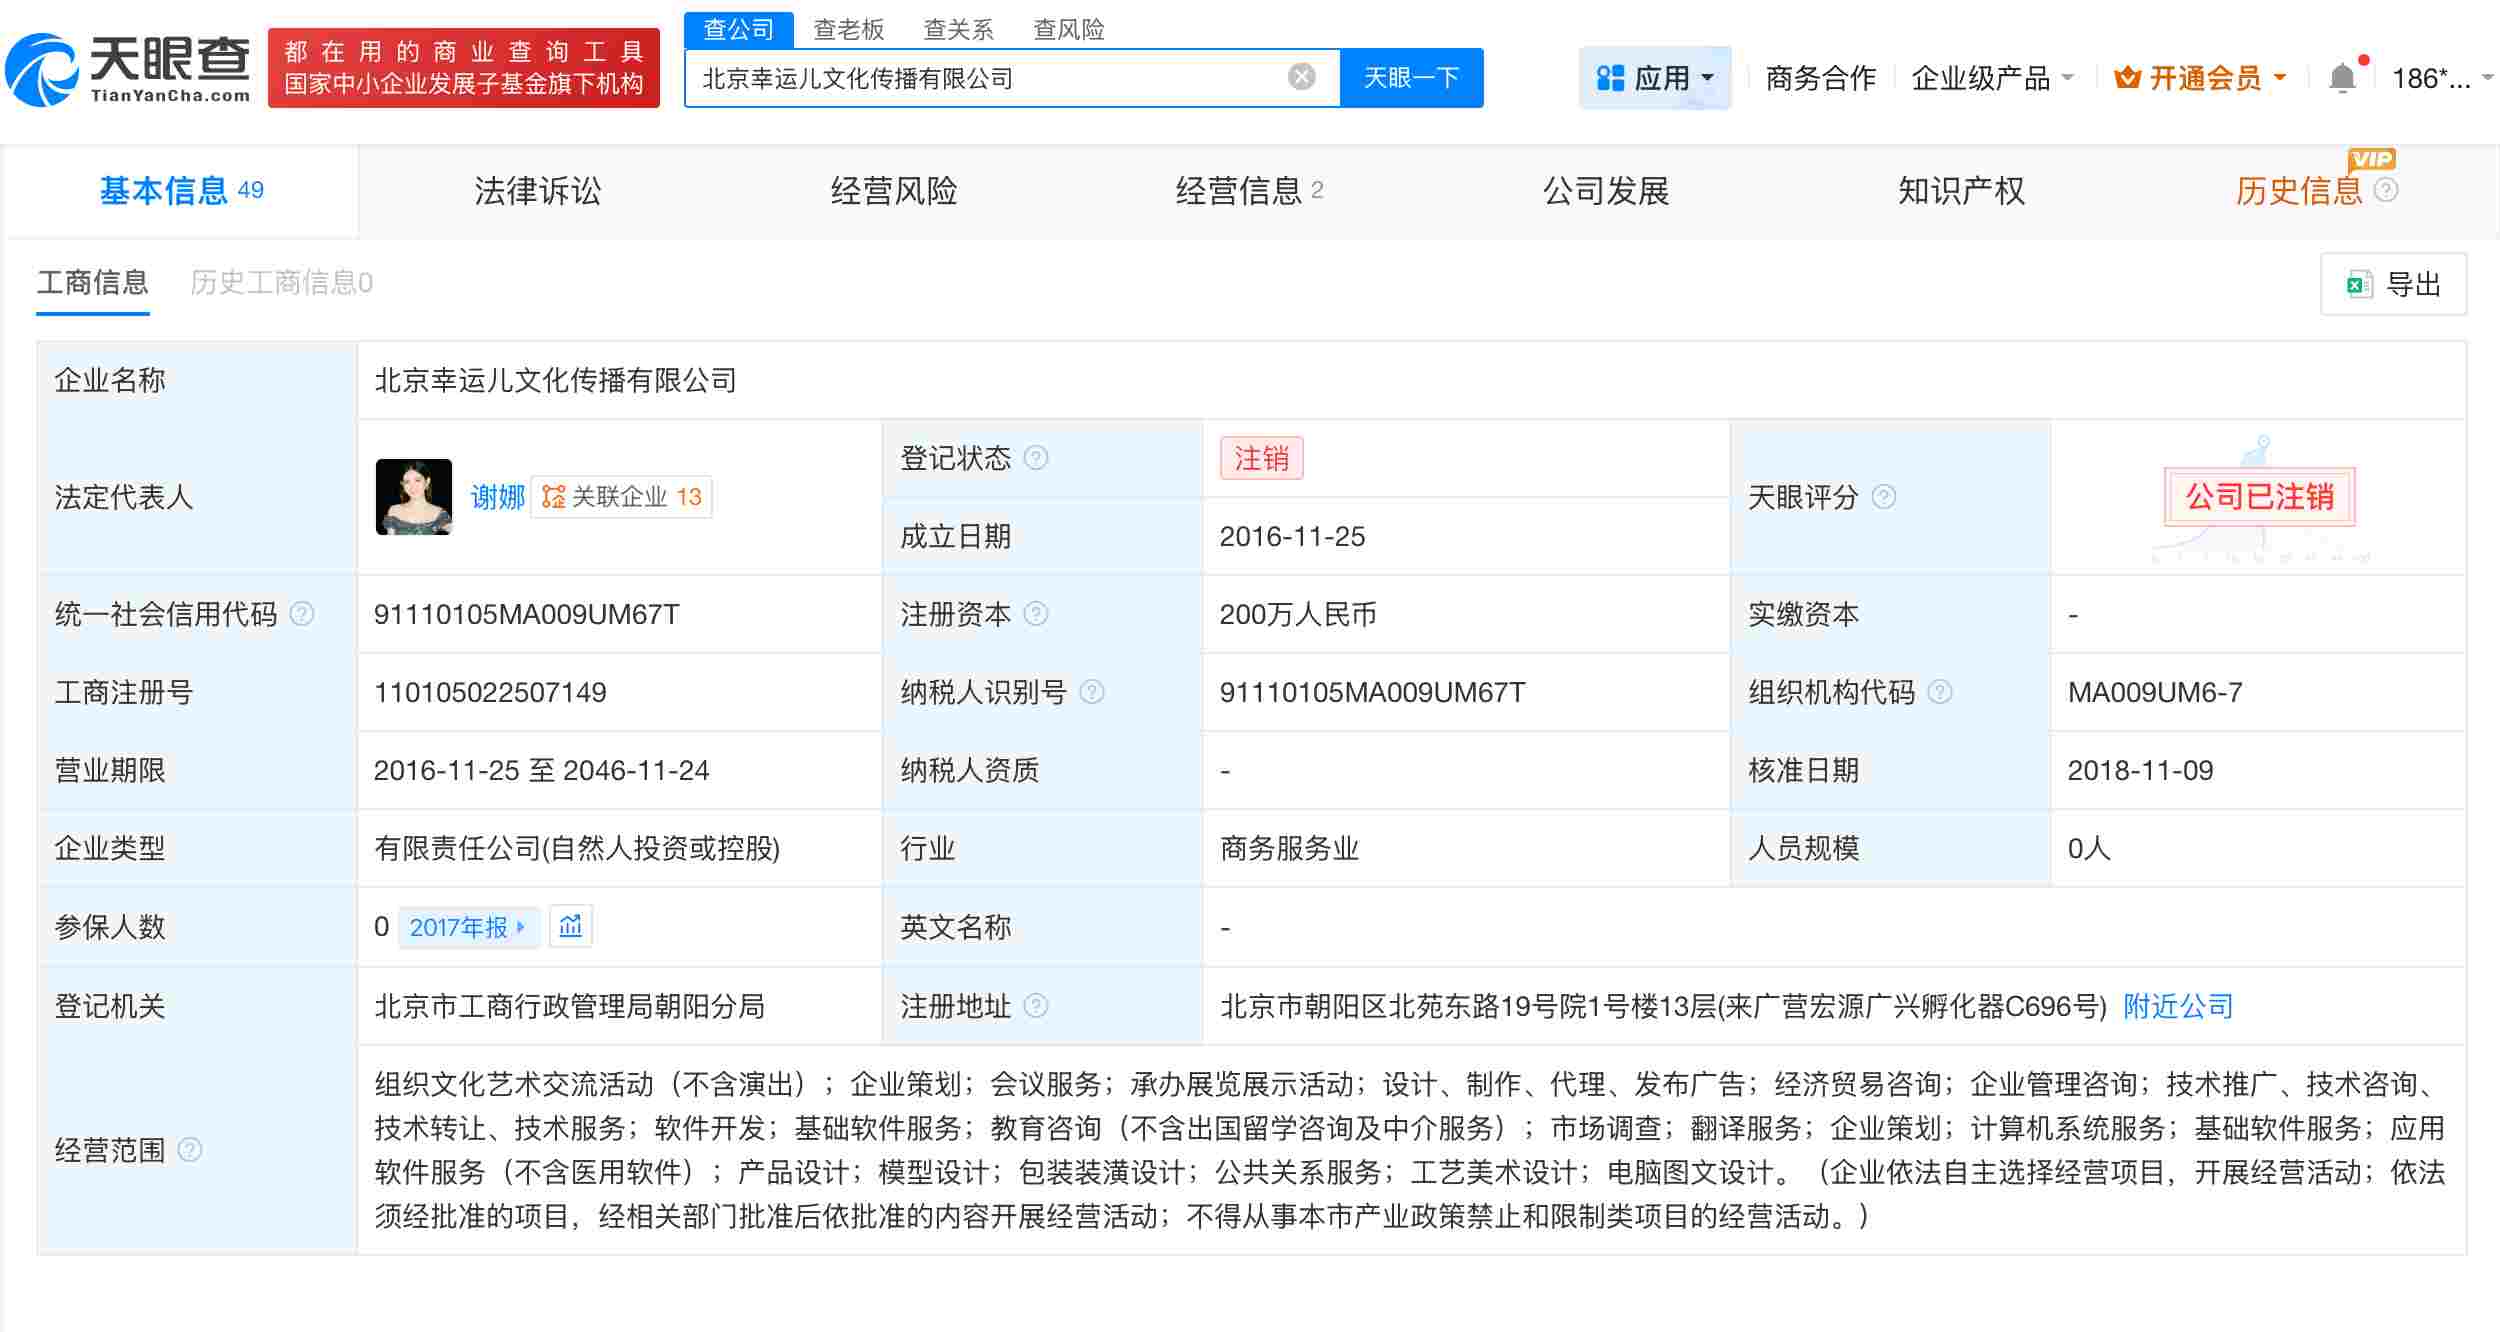Click the Tianyancha logo icon
2500x1332 pixels.
45,70
